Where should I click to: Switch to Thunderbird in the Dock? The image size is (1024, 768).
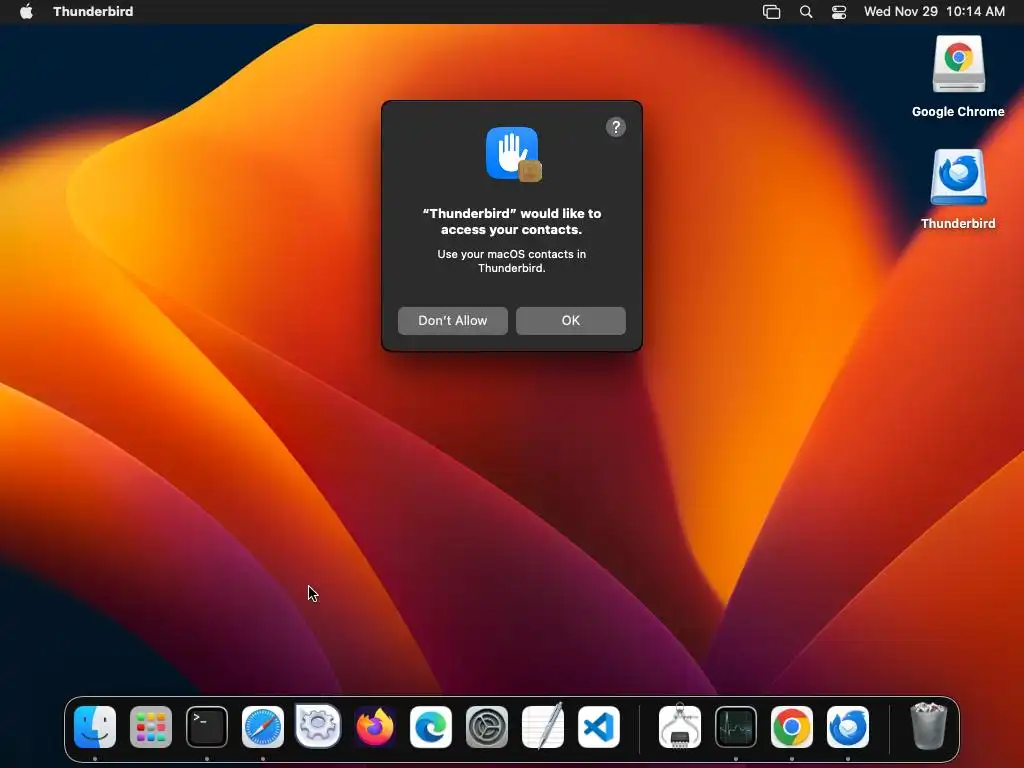point(848,727)
